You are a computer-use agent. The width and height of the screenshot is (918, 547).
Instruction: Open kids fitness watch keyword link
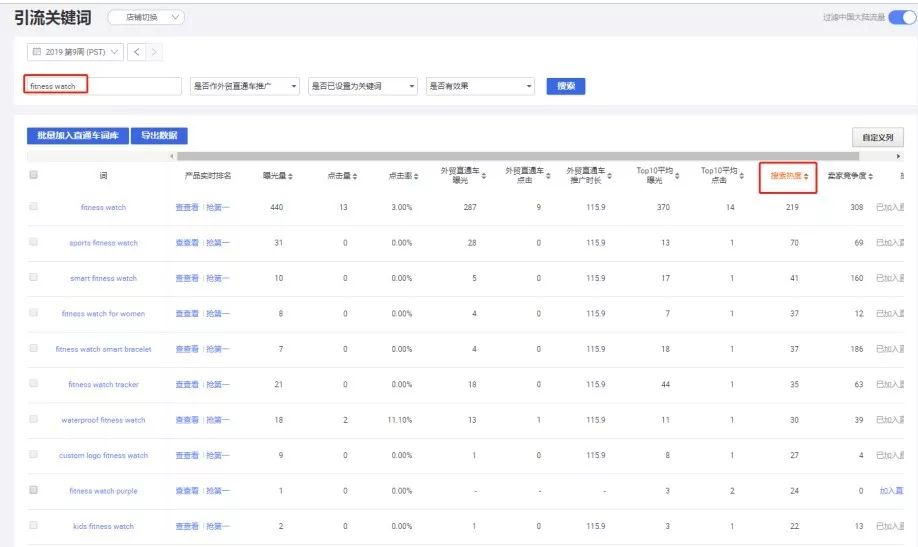click(x=103, y=527)
